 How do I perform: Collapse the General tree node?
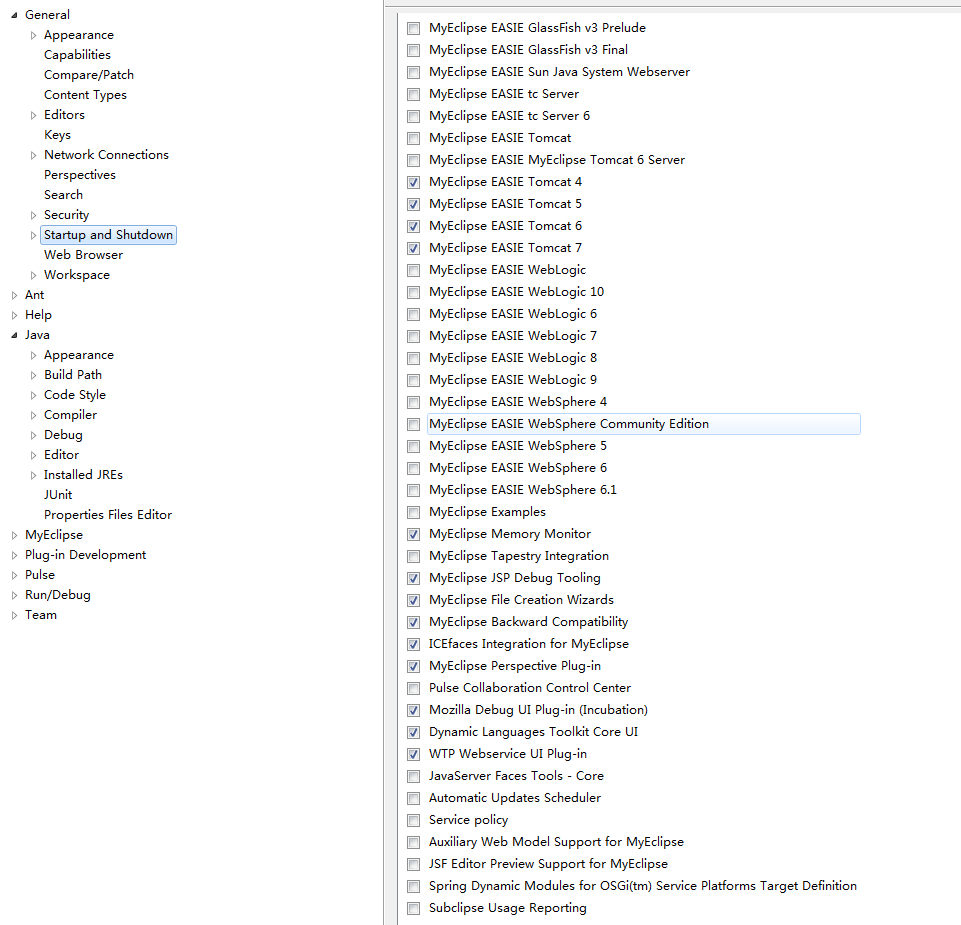click(x=14, y=15)
